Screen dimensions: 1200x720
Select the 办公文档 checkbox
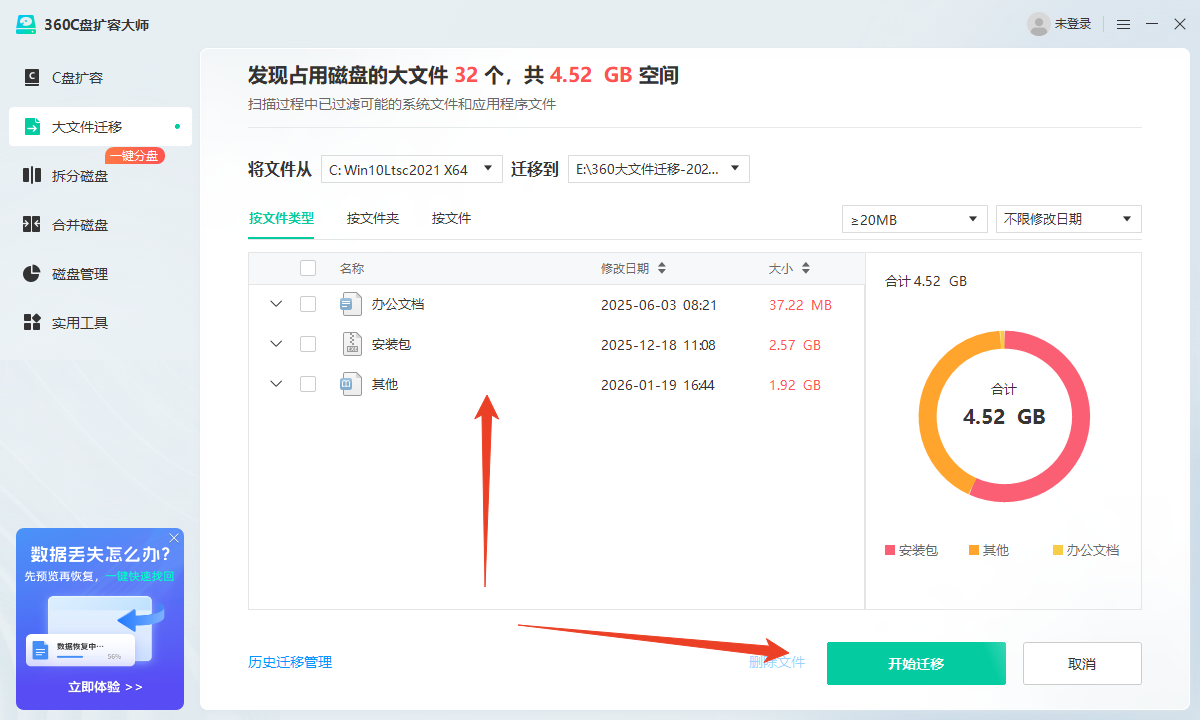tap(308, 303)
